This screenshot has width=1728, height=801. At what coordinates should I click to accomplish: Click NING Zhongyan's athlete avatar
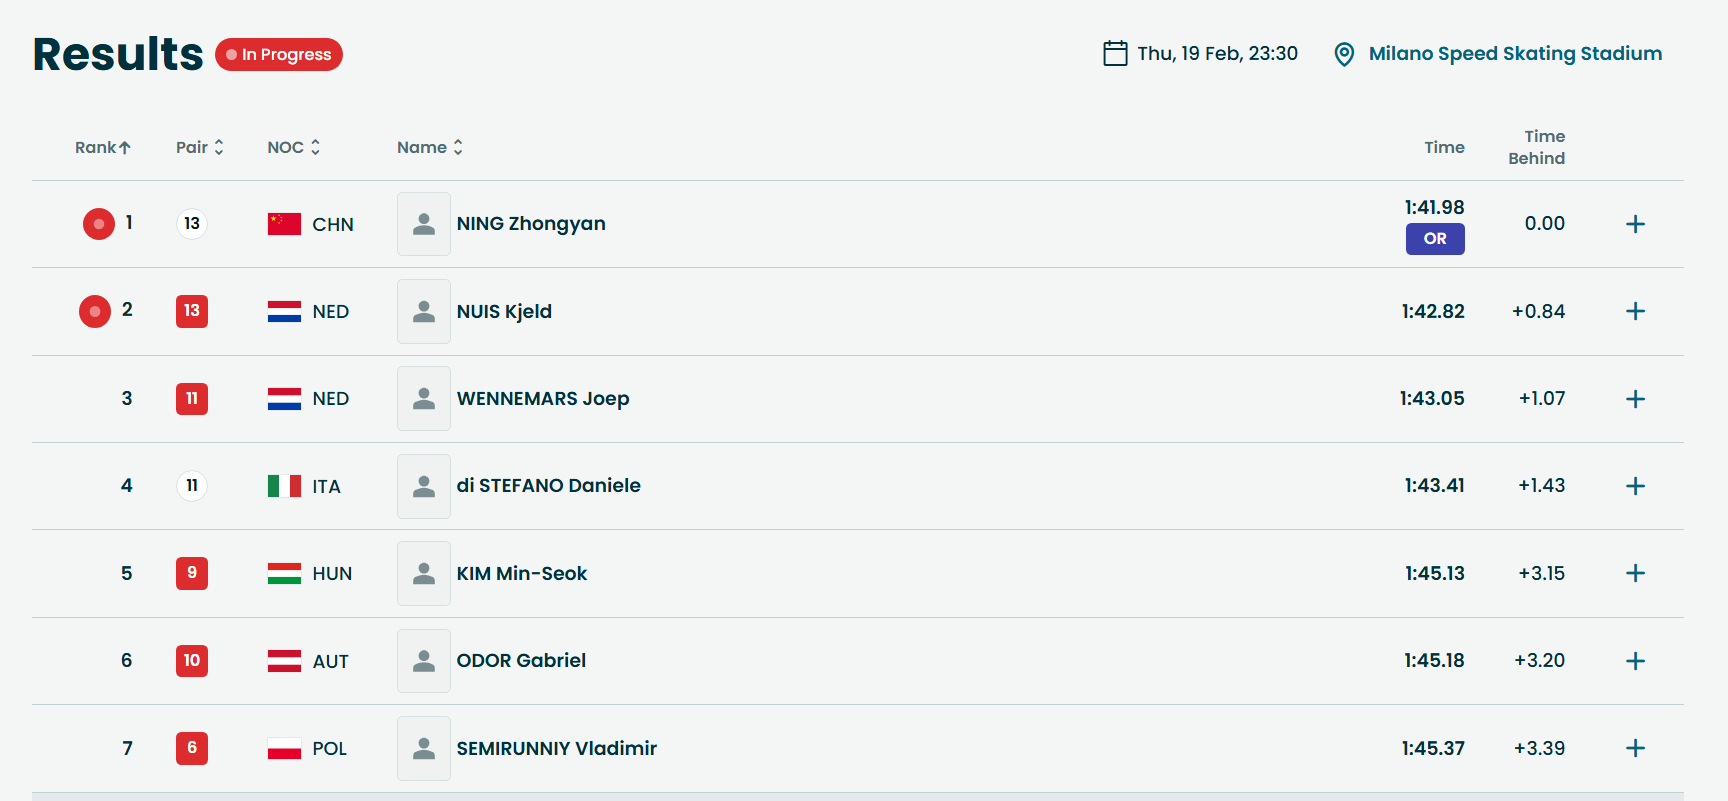(424, 224)
